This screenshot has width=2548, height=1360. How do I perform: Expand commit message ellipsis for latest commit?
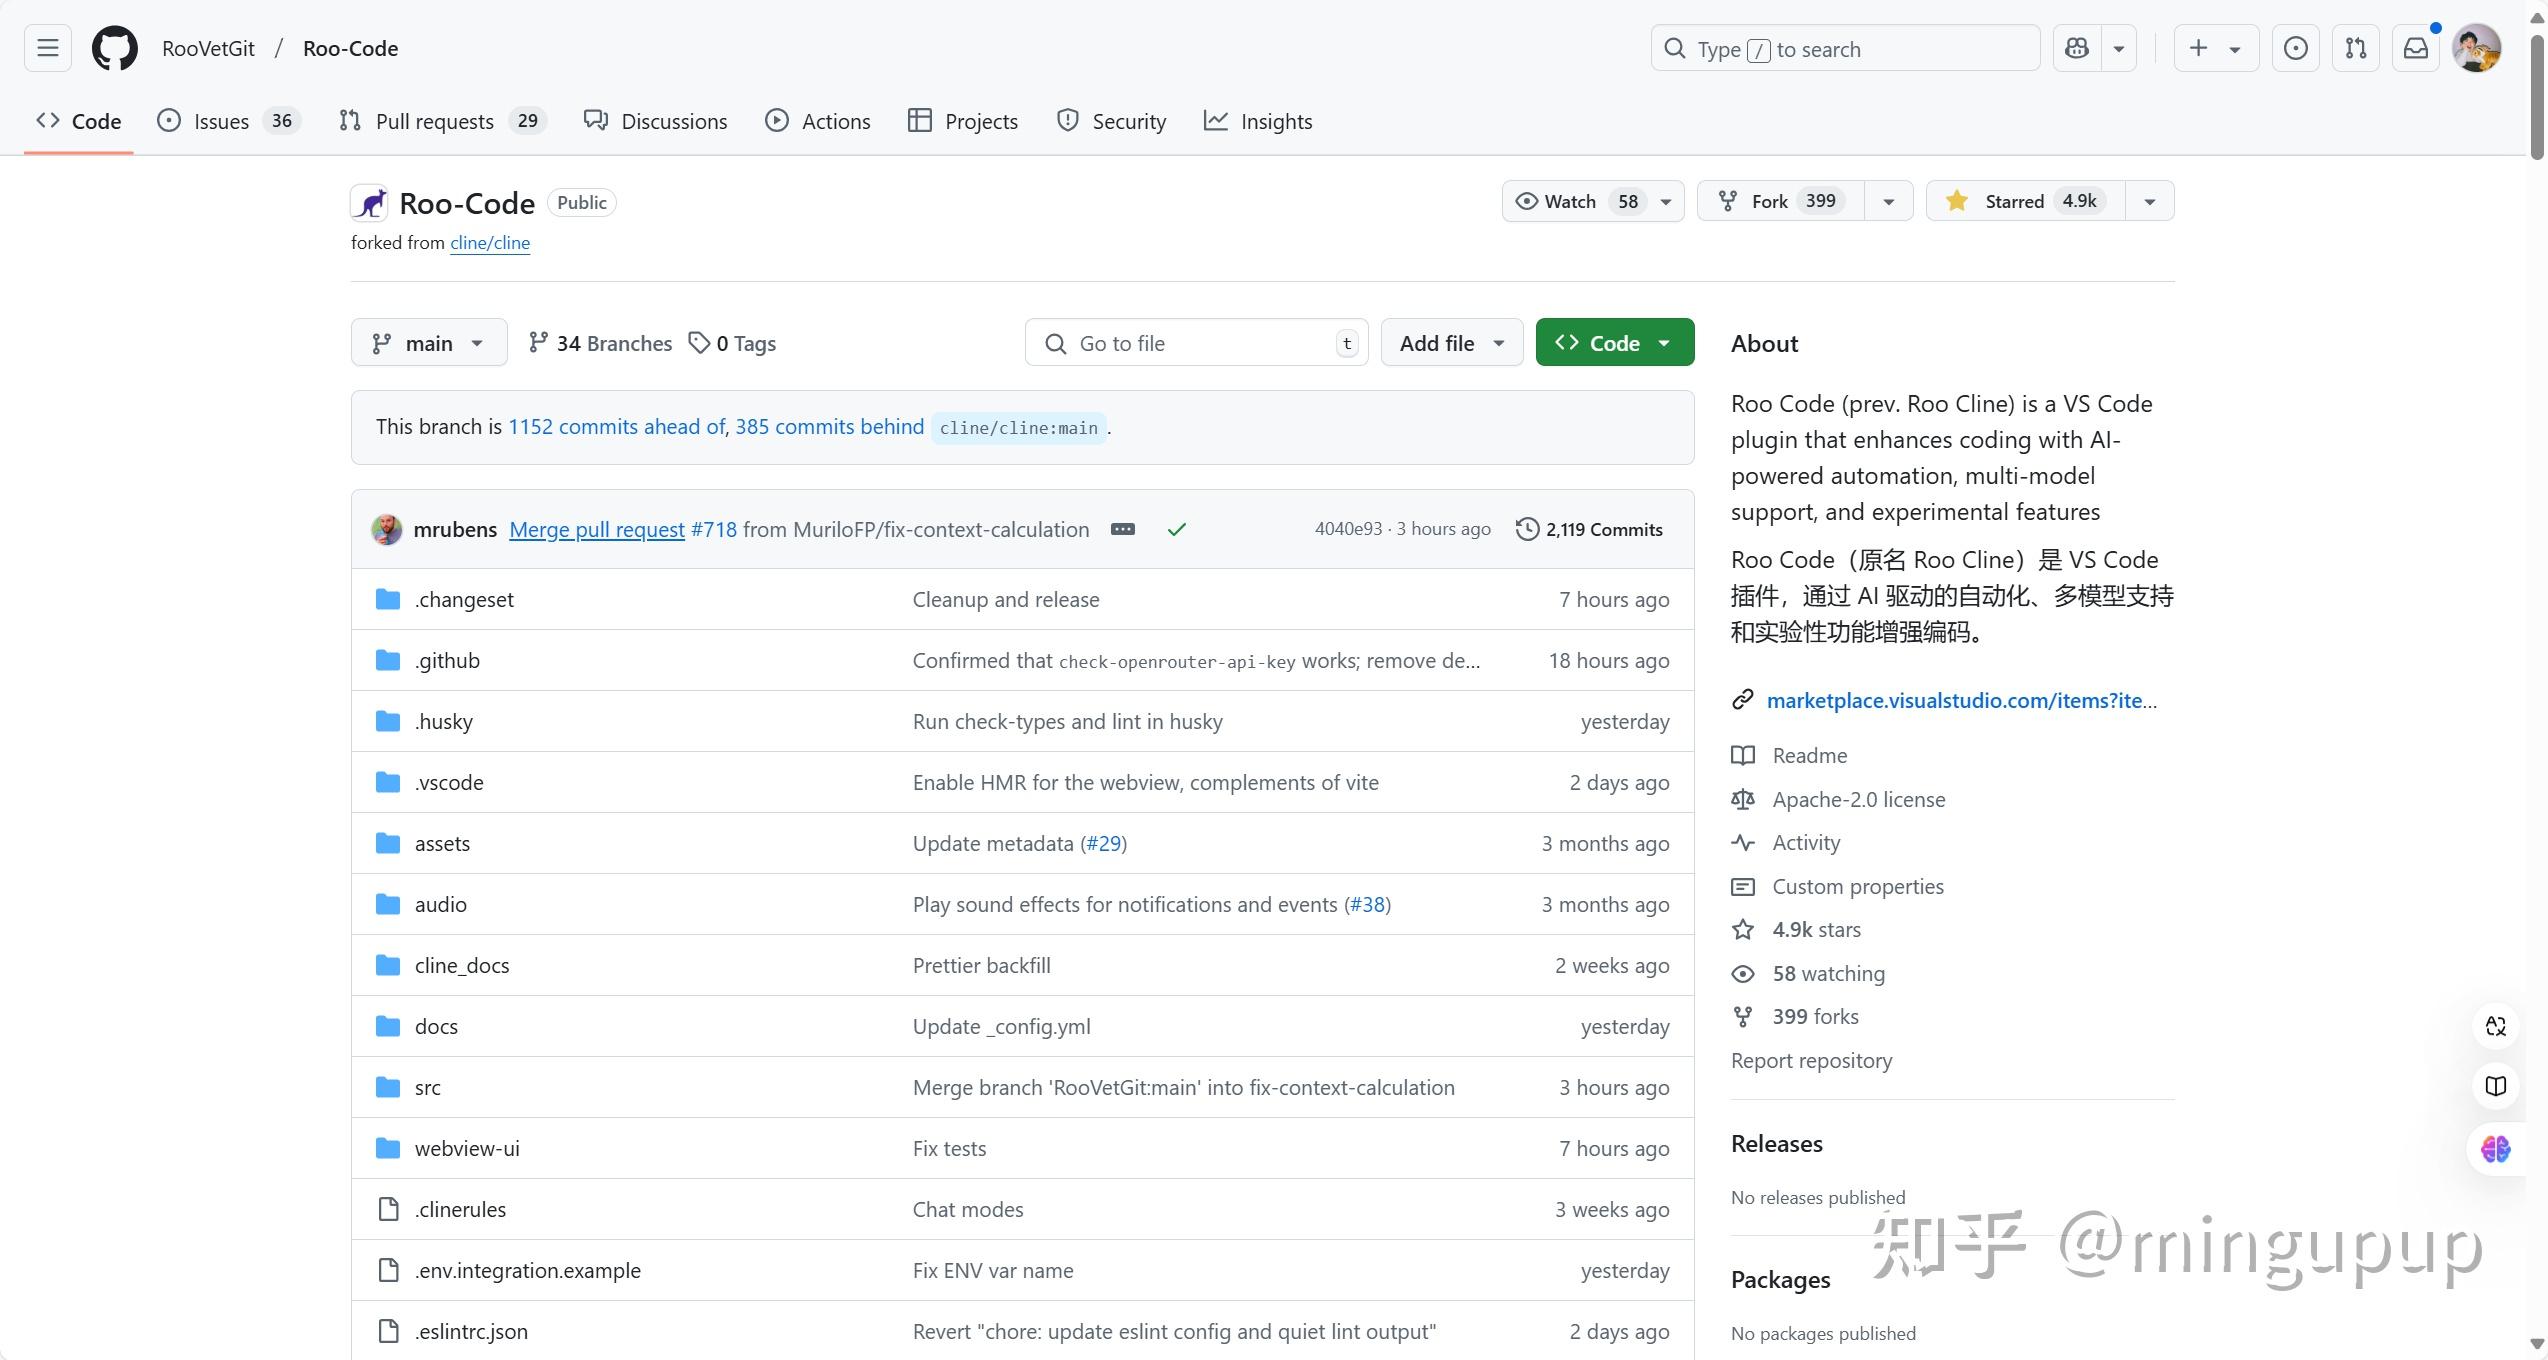coord(1122,529)
